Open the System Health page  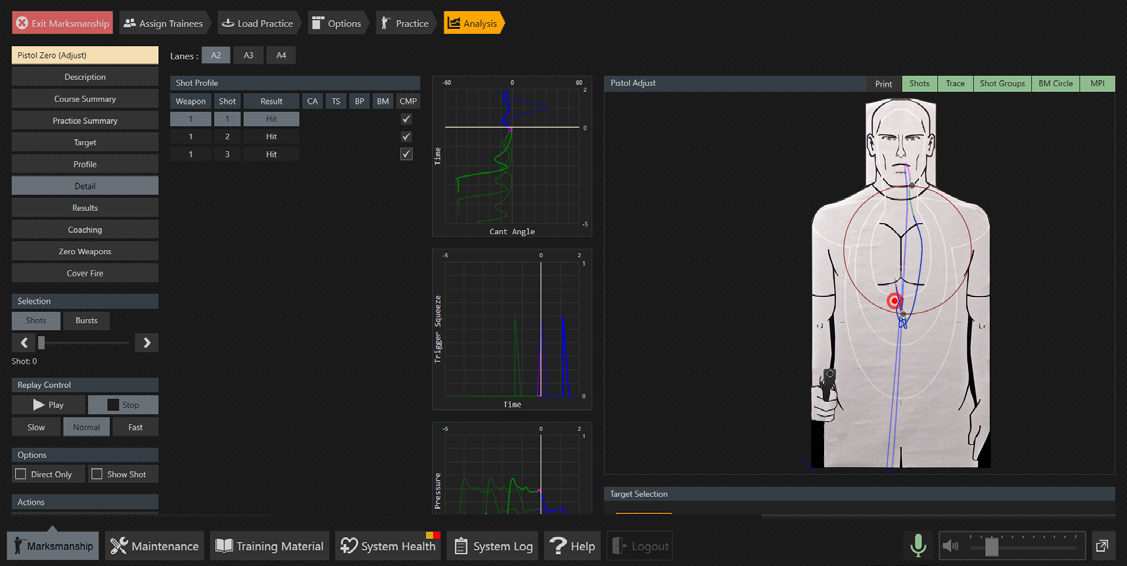tap(388, 546)
